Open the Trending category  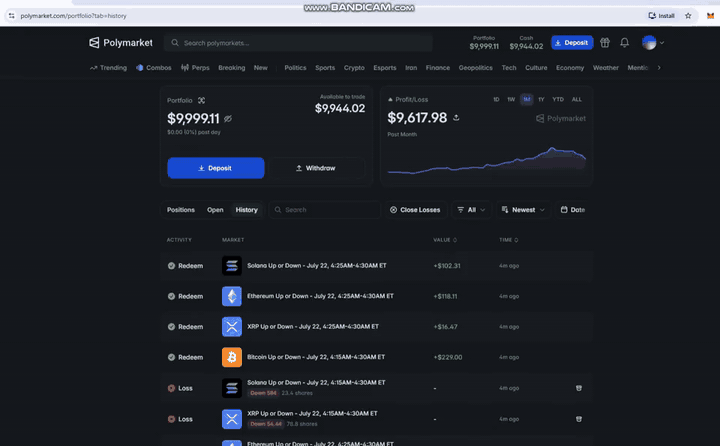[108, 68]
